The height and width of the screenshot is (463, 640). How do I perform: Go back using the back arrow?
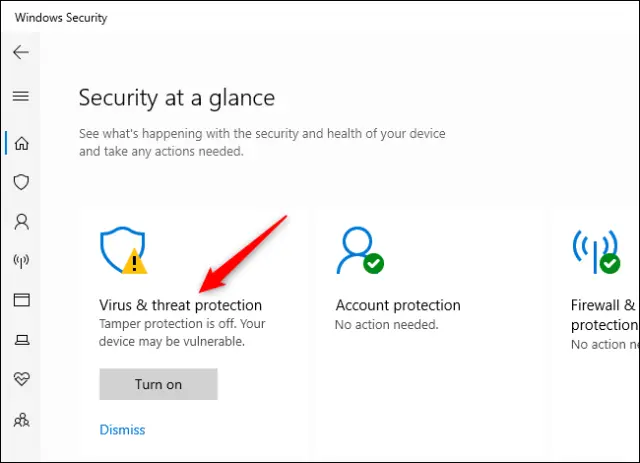(x=20, y=52)
